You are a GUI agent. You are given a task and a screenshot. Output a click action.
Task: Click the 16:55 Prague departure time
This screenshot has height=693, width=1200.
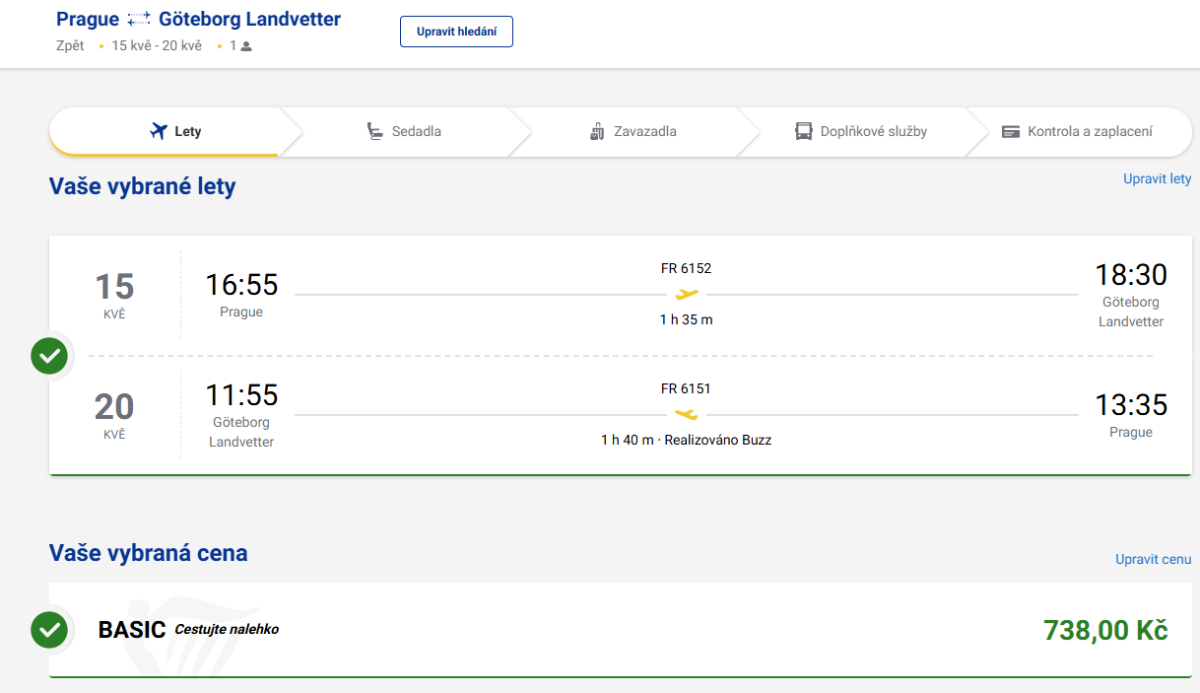pyautogui.click(x=241, y=285)
